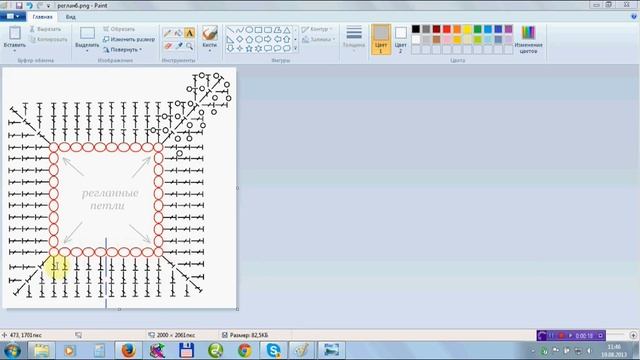The height and width of the screenshot is (360, 640).
Task: Select the Color picker eyedropper tool
Action: (x=178, y=46)
